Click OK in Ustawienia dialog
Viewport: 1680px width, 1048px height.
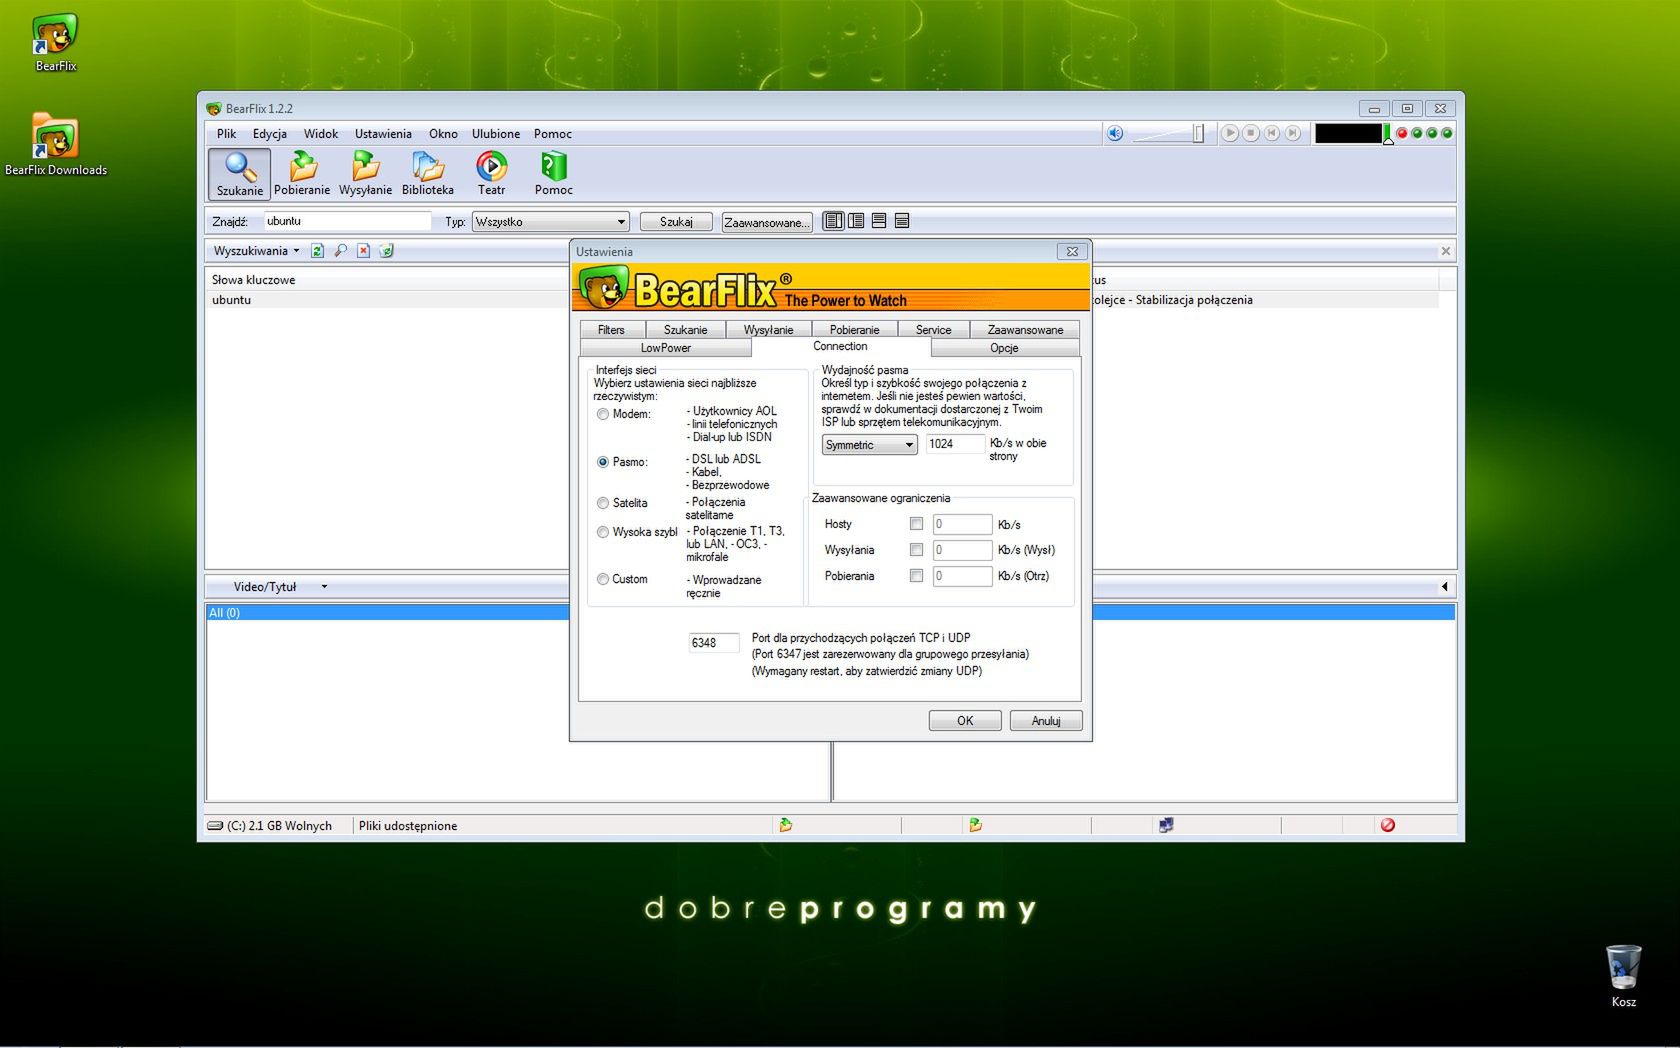(x=965, y=721)
